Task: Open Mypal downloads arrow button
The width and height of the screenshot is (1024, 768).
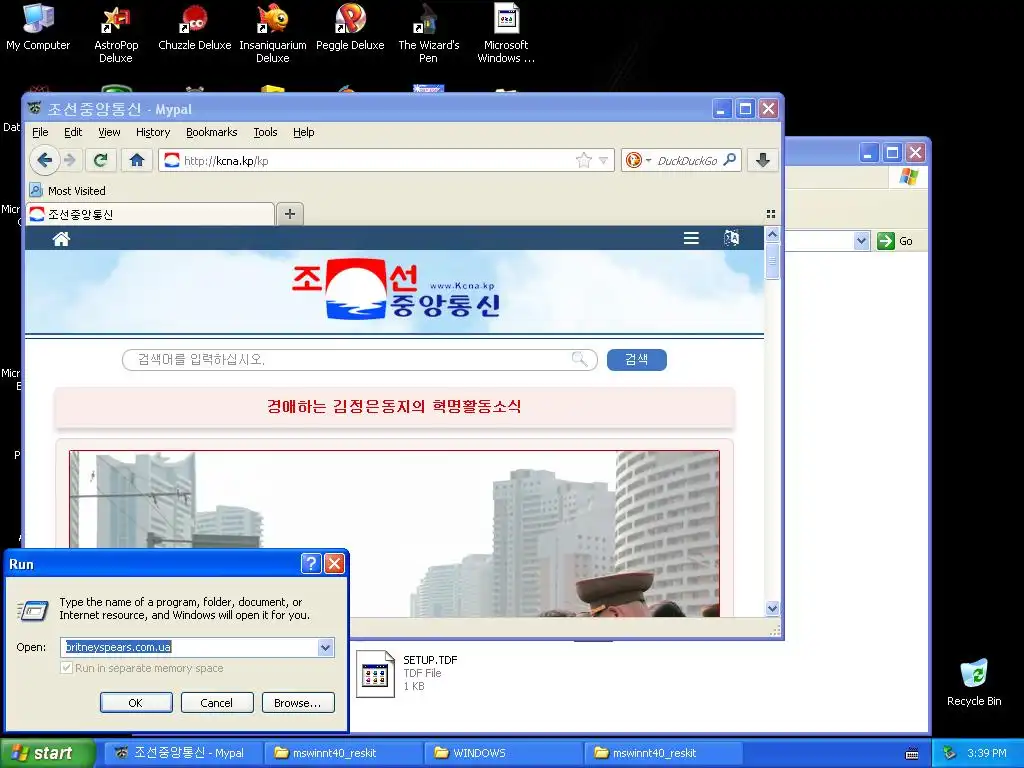Action: tap(763, 160)
